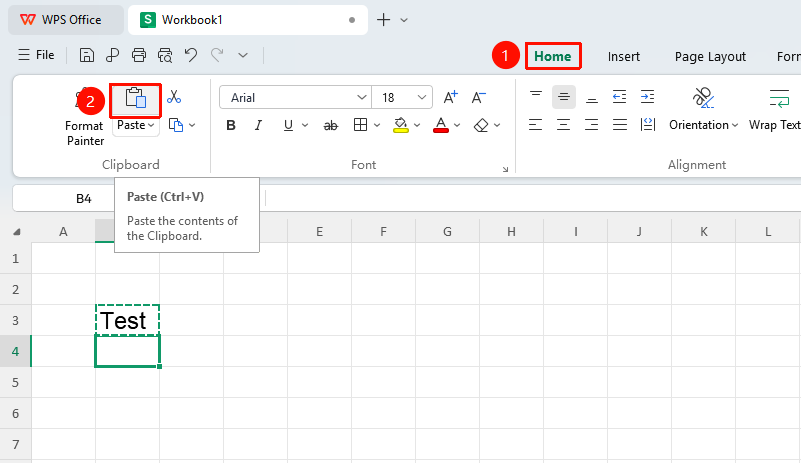The width and height of the screenshot is (801, 463).
Task: Select row 6 header
Action: 15,413
